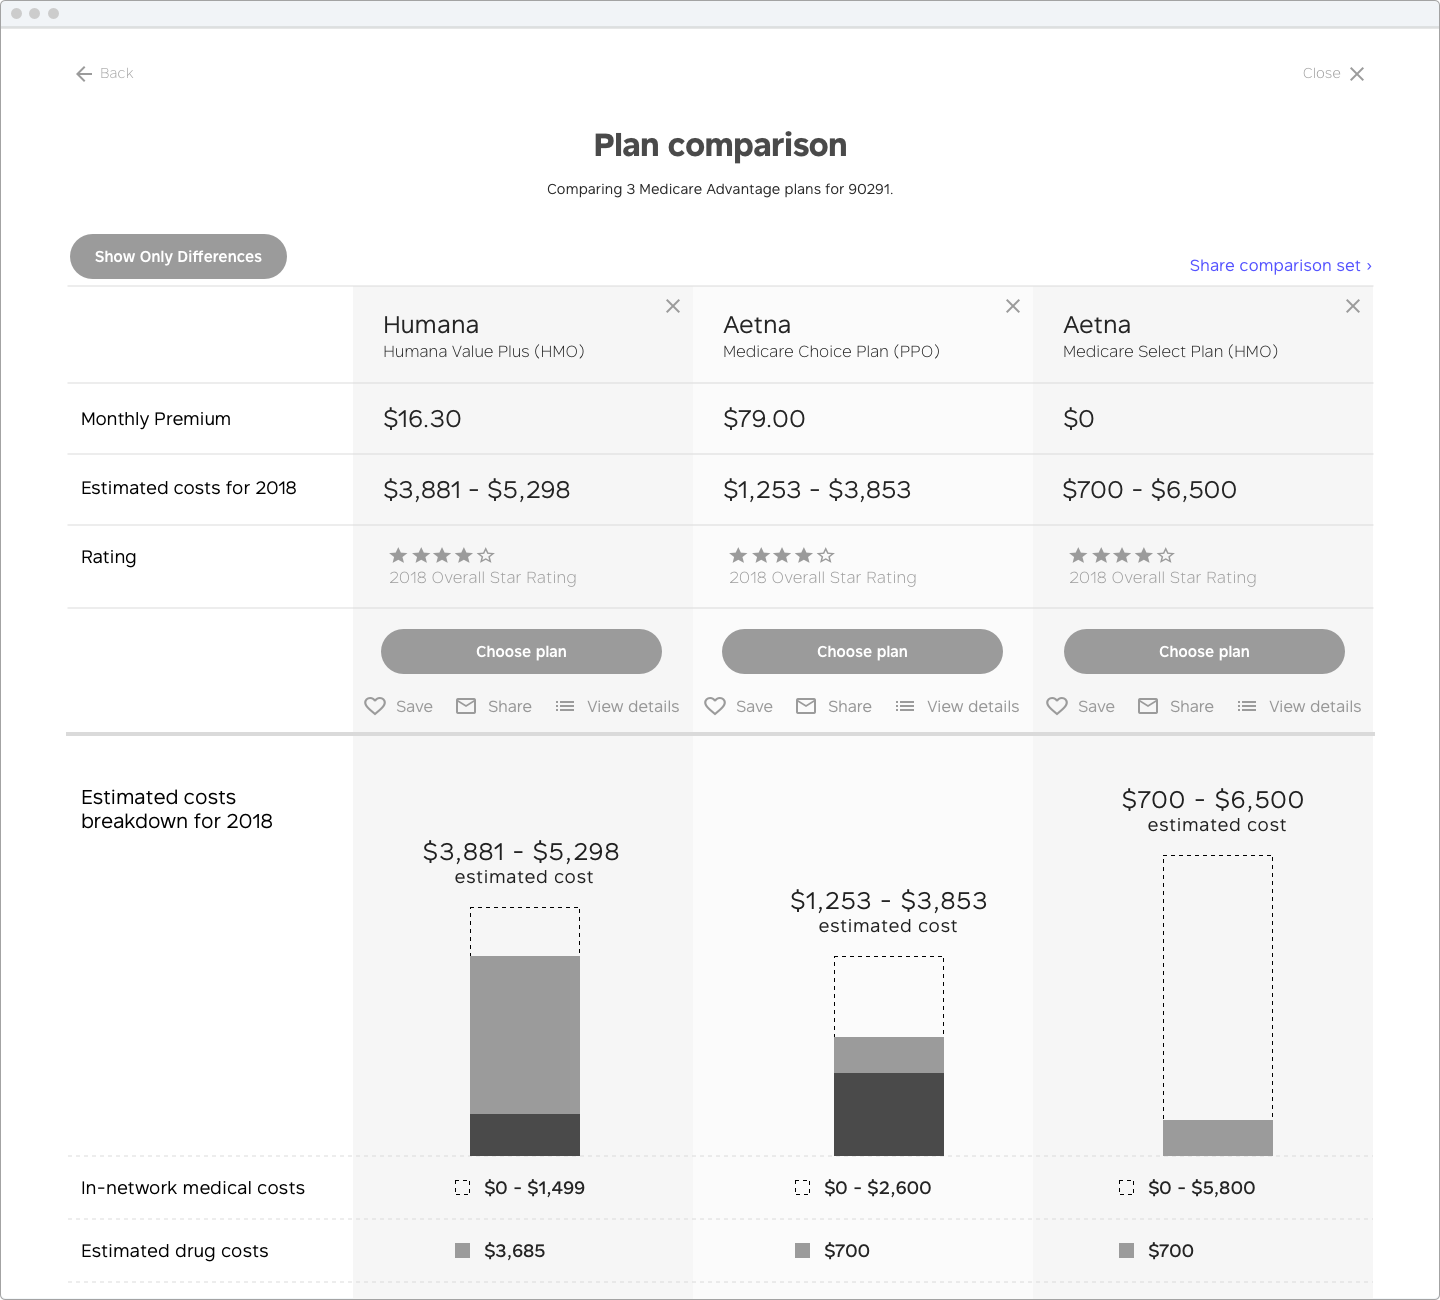Click Rating row label
The image size is (1440, 1300).
pyautogui.click(x=109, y=557)
